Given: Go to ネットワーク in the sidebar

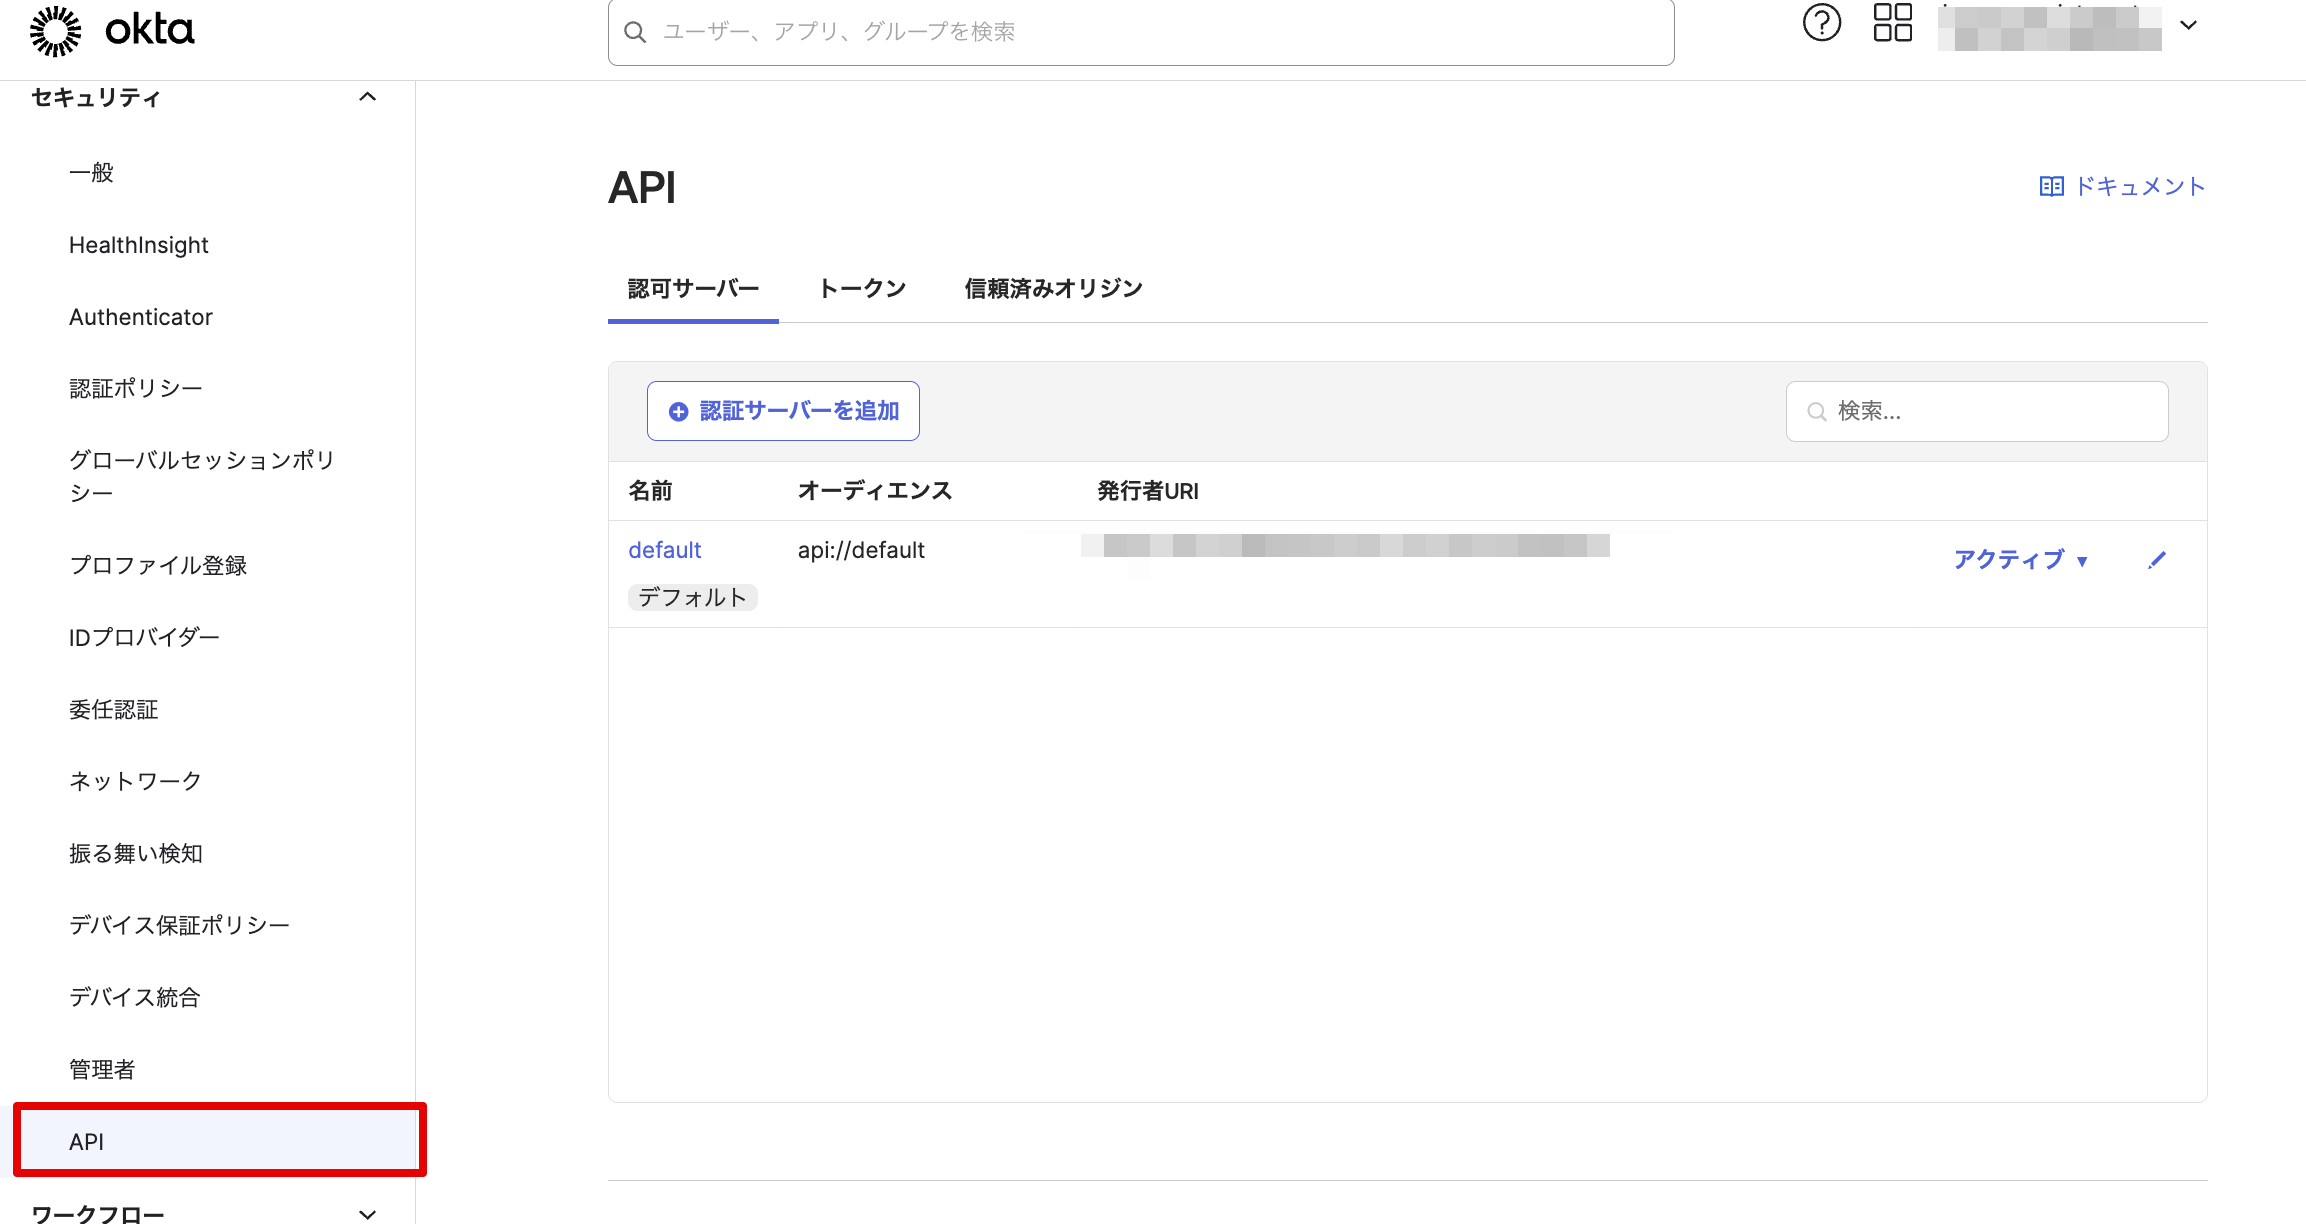Looking at the screenshot, I should point(136,781).
